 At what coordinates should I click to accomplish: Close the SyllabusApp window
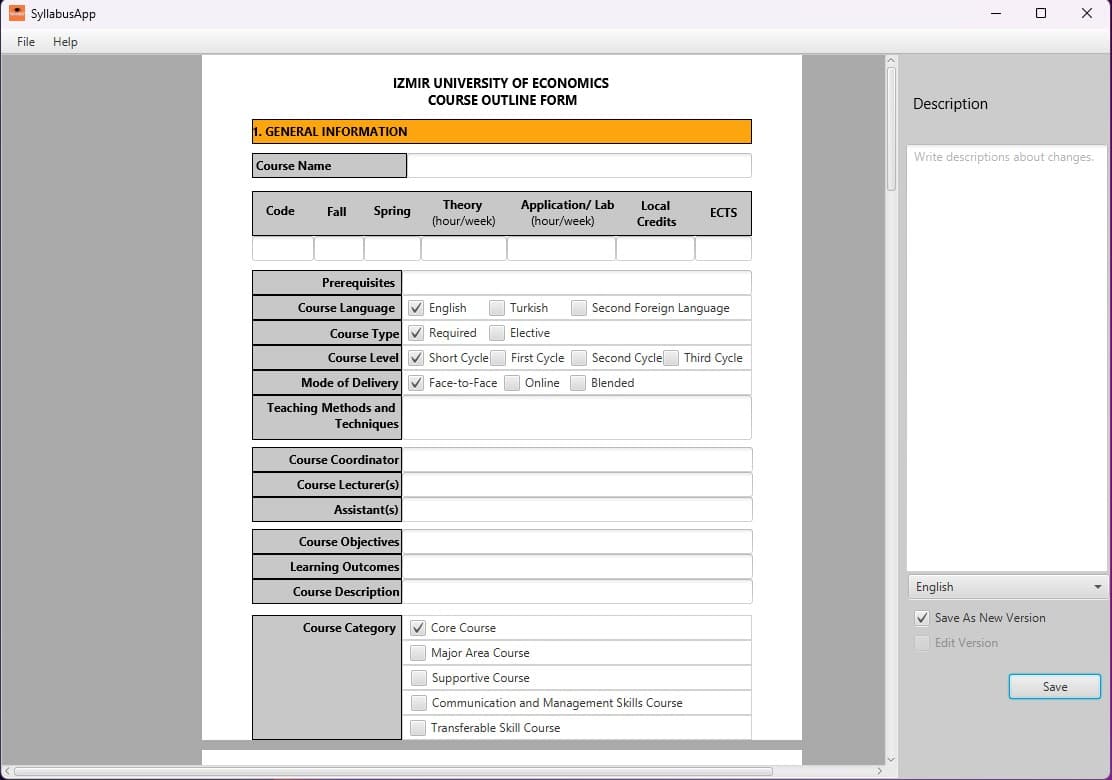point(1086,13)
